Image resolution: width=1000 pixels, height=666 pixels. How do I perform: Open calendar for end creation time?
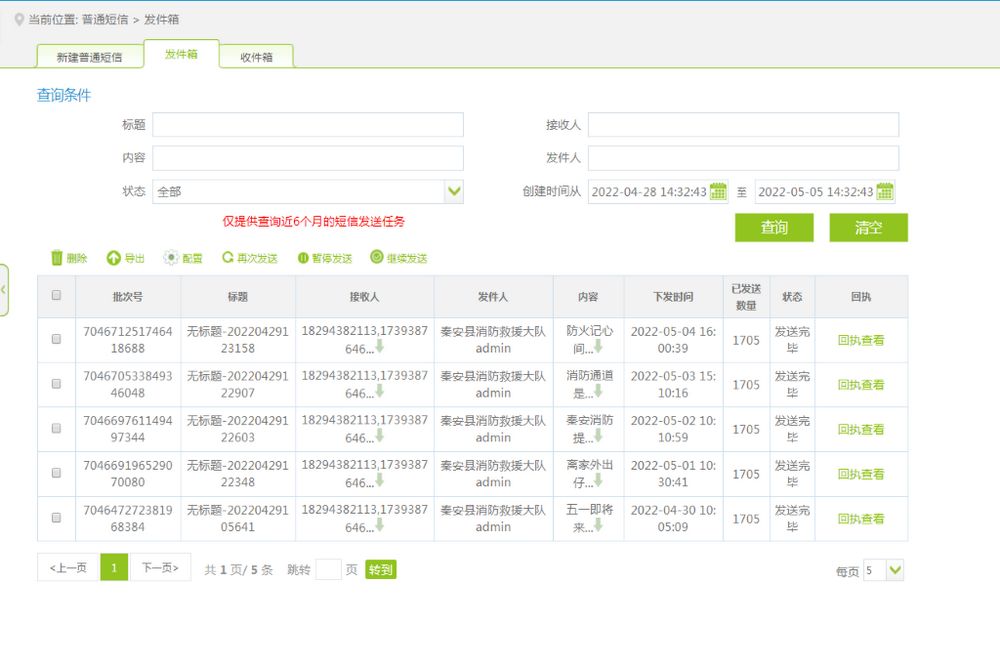coord(885,192)
